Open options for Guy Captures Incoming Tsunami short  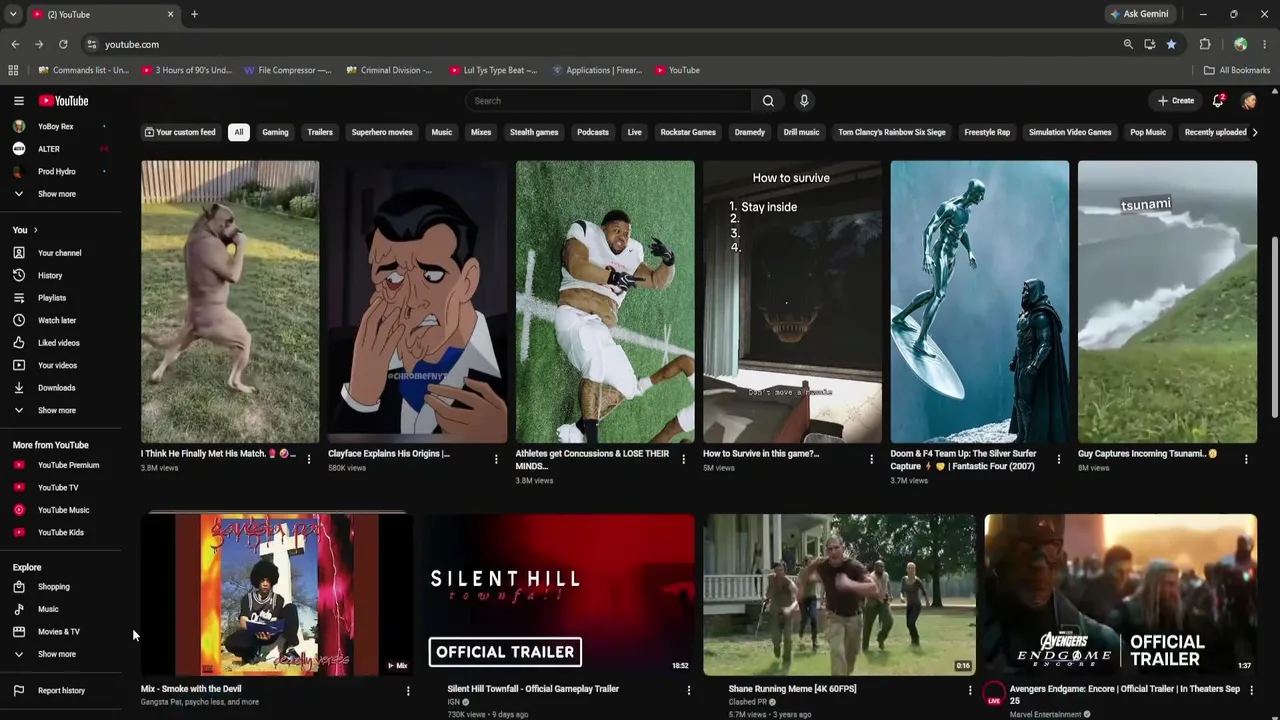click(1246, 459)
